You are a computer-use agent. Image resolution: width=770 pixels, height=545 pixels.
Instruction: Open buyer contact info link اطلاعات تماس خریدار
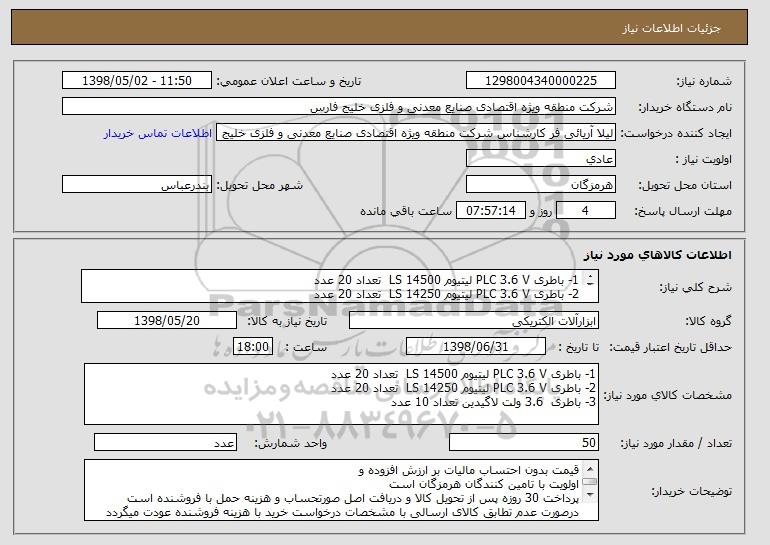click(x=158, y=133)
